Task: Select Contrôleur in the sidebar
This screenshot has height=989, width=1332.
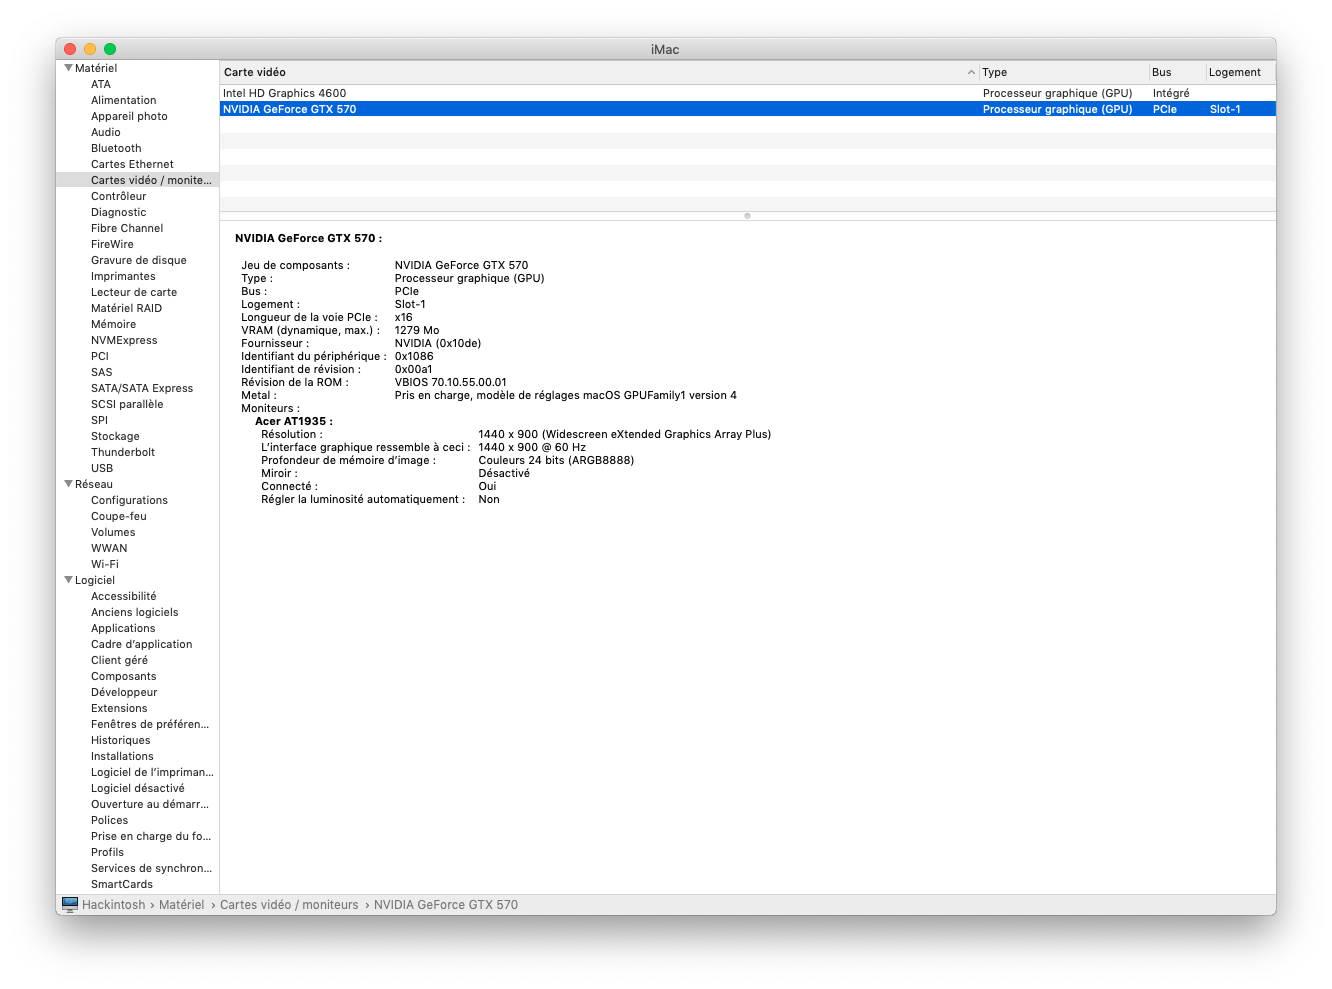Action: (119, 196)
